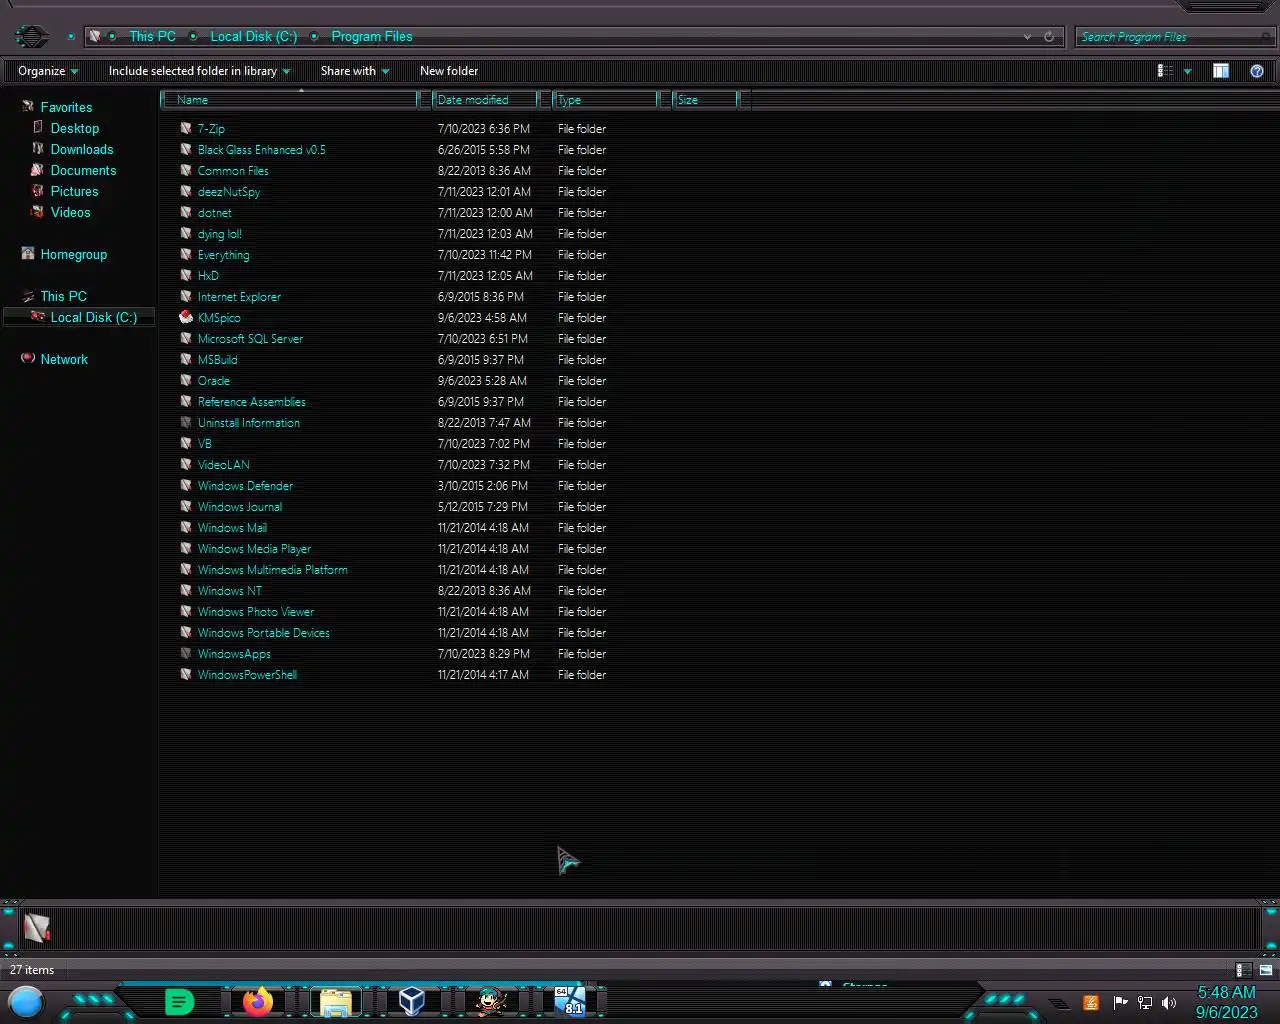Open the Help question mark icon
Viewport: 1280px width, 1024px height.
point(1257,71)
